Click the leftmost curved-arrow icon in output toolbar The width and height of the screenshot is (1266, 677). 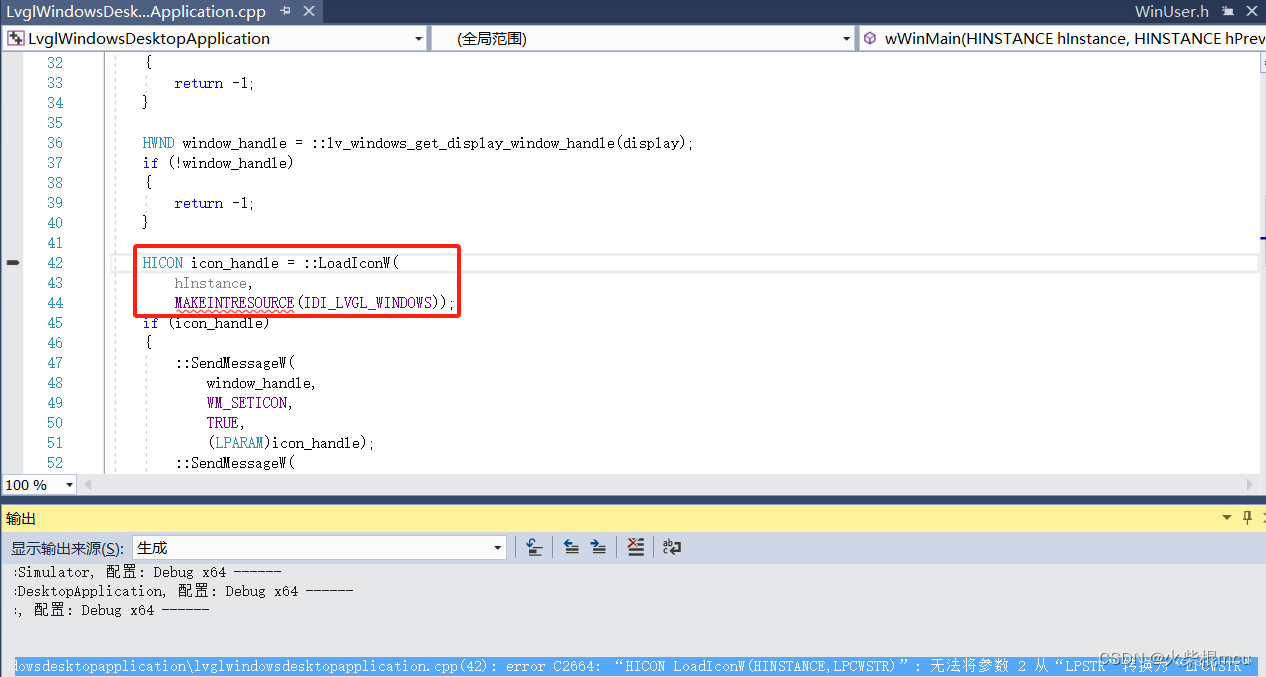(533, 546)
